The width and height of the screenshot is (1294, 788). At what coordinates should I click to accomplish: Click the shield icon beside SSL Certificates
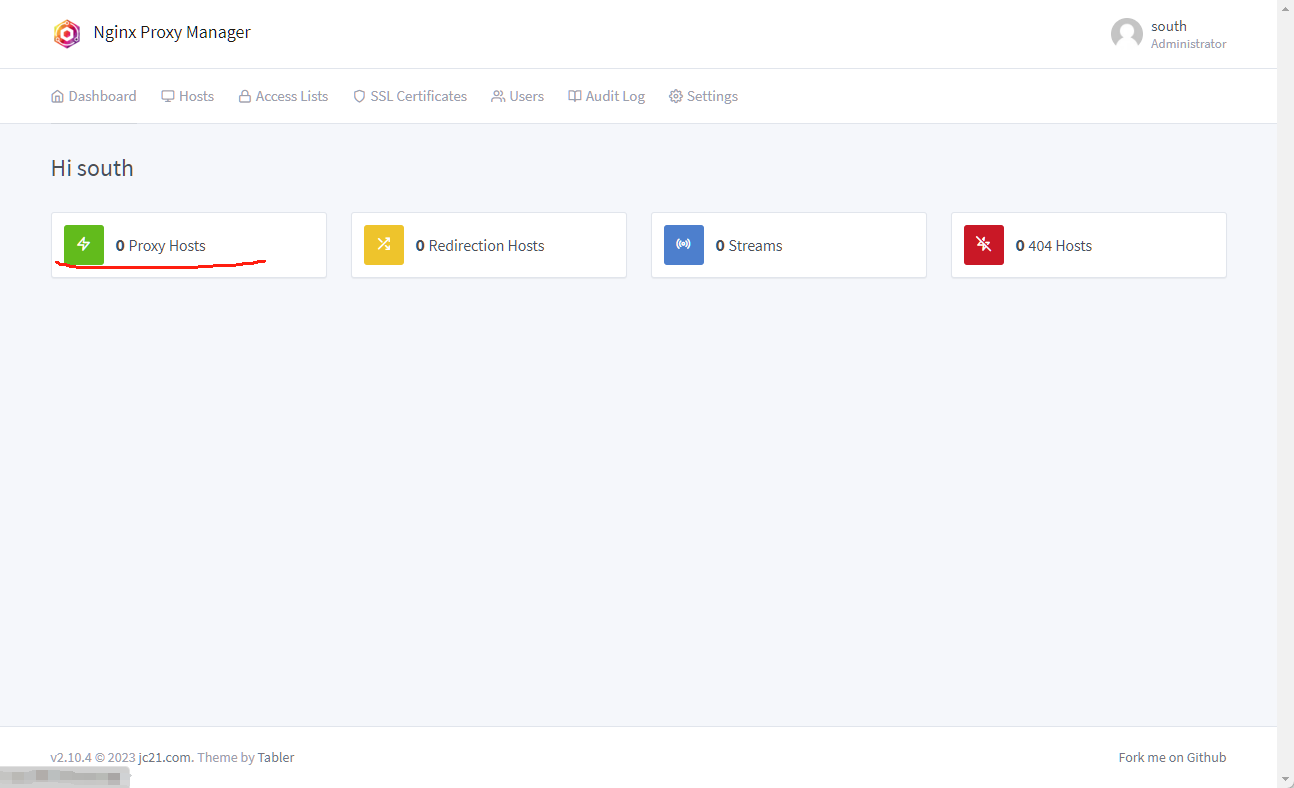click(359, 97)
